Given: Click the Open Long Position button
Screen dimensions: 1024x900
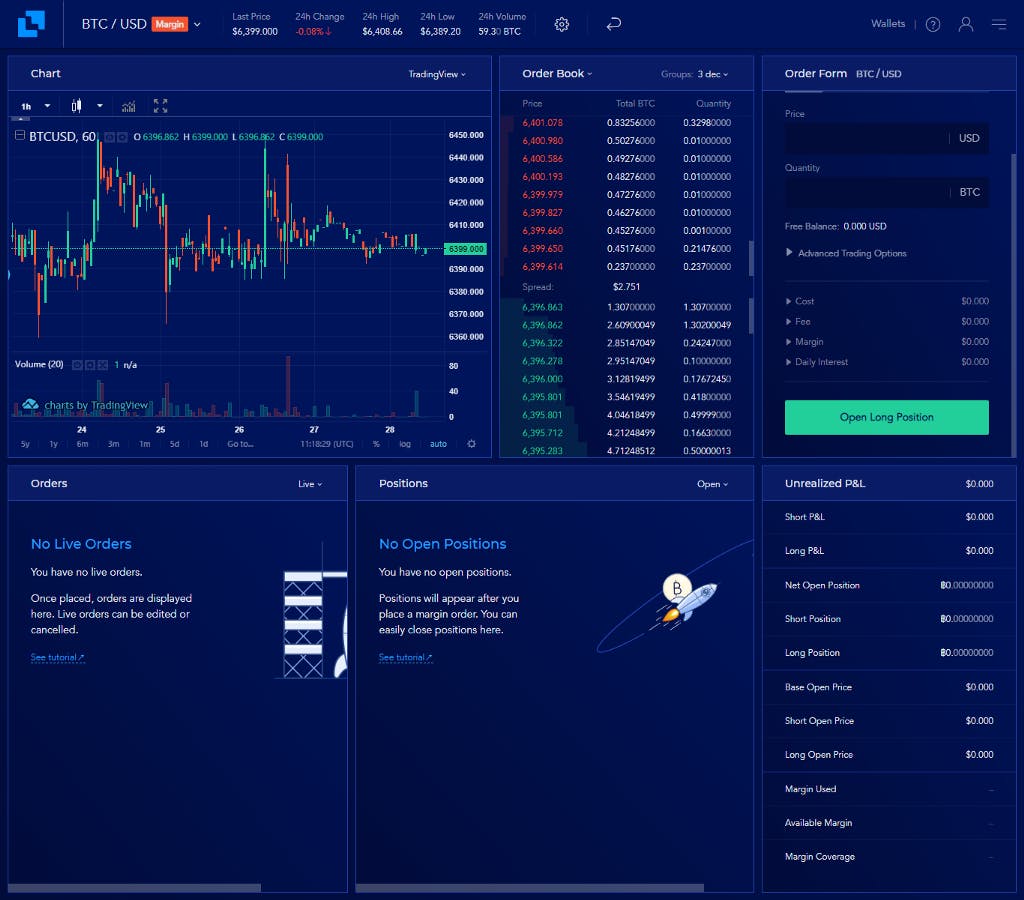Looking at the screenshot, I should pos(886,417).
